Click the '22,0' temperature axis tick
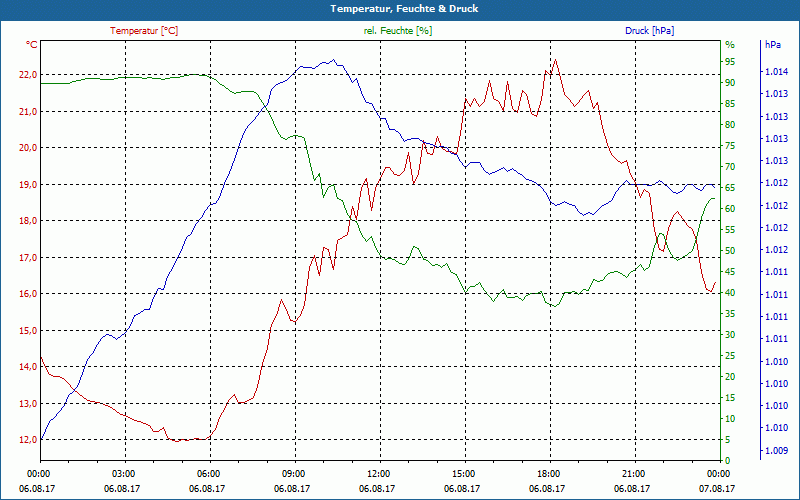 [28, 74]
